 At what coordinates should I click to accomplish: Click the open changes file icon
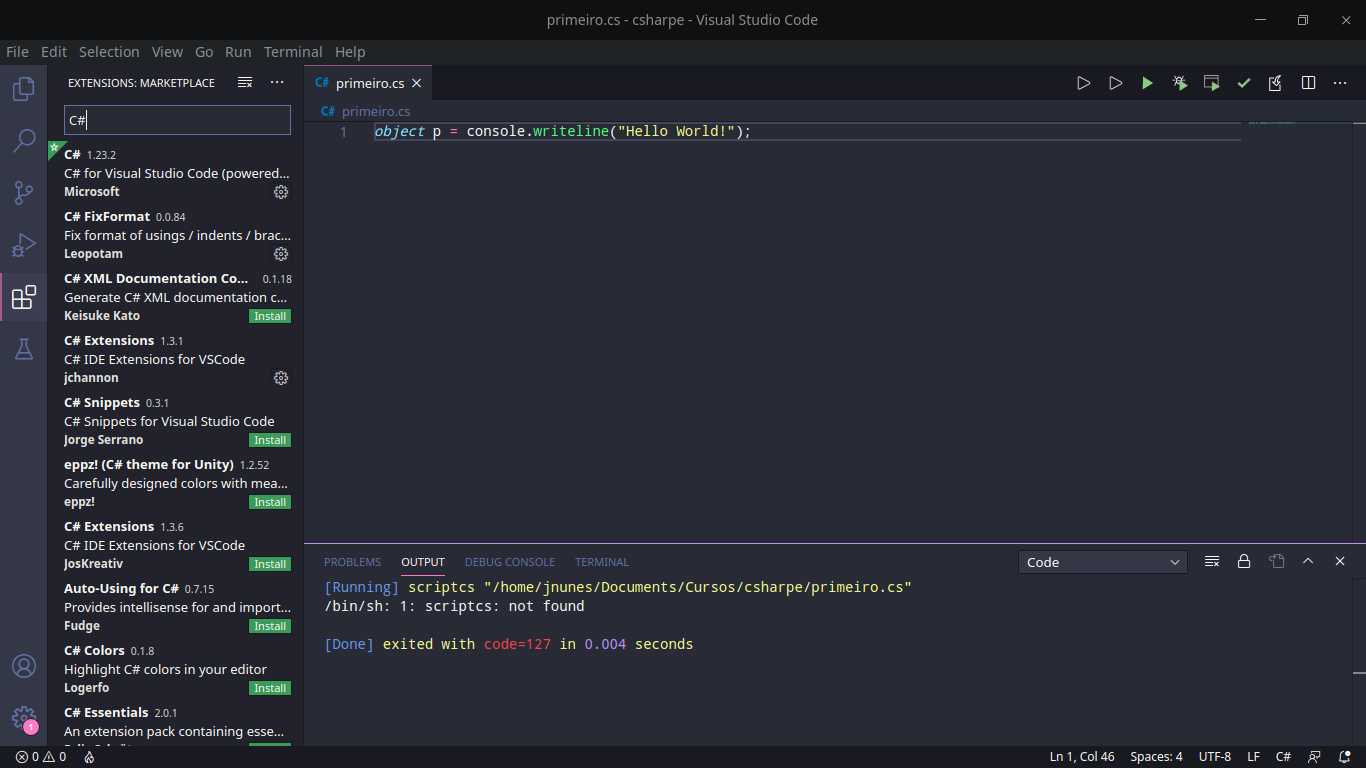click(x=1276, y=83)
